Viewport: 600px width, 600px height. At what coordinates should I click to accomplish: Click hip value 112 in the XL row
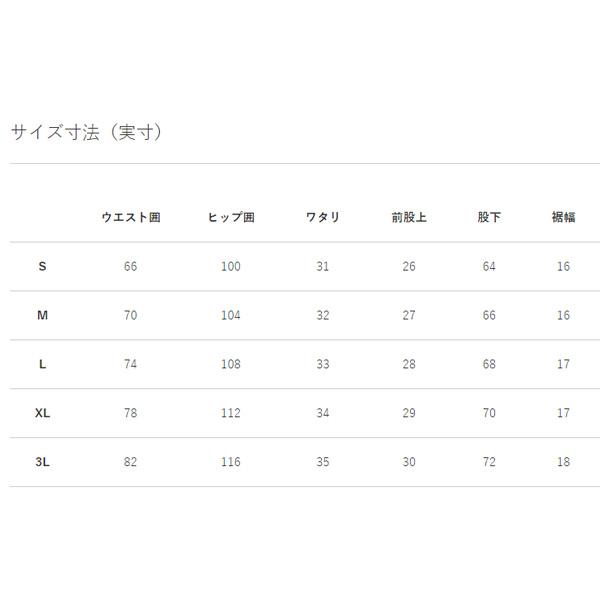click(231, 413)
